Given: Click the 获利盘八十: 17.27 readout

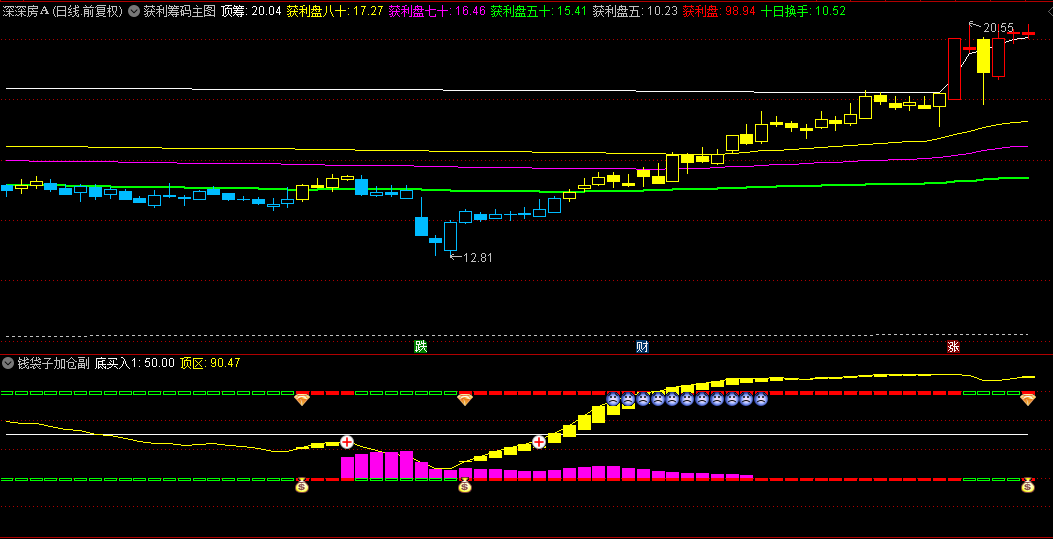Looking at the screenshot, I should click(x=334, y=11).
